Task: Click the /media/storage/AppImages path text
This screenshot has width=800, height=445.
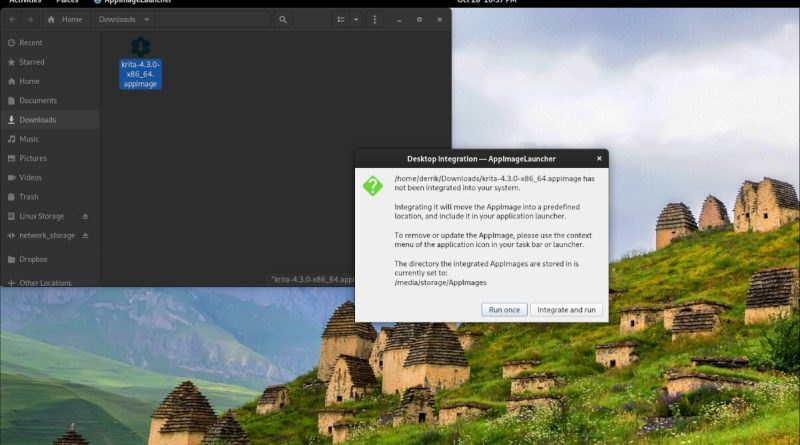Action: [x=440, y=282]
